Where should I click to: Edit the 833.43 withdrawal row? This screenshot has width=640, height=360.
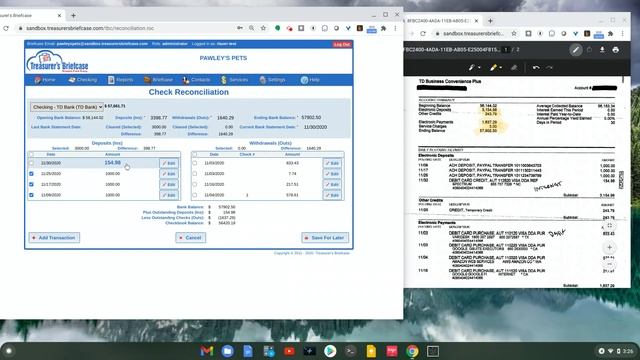332,163
